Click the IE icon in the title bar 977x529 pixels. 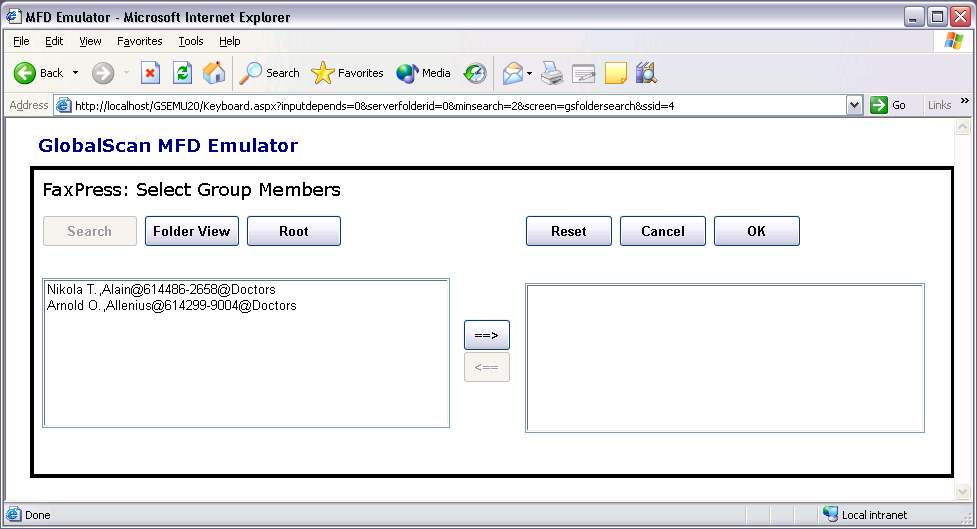13,16
